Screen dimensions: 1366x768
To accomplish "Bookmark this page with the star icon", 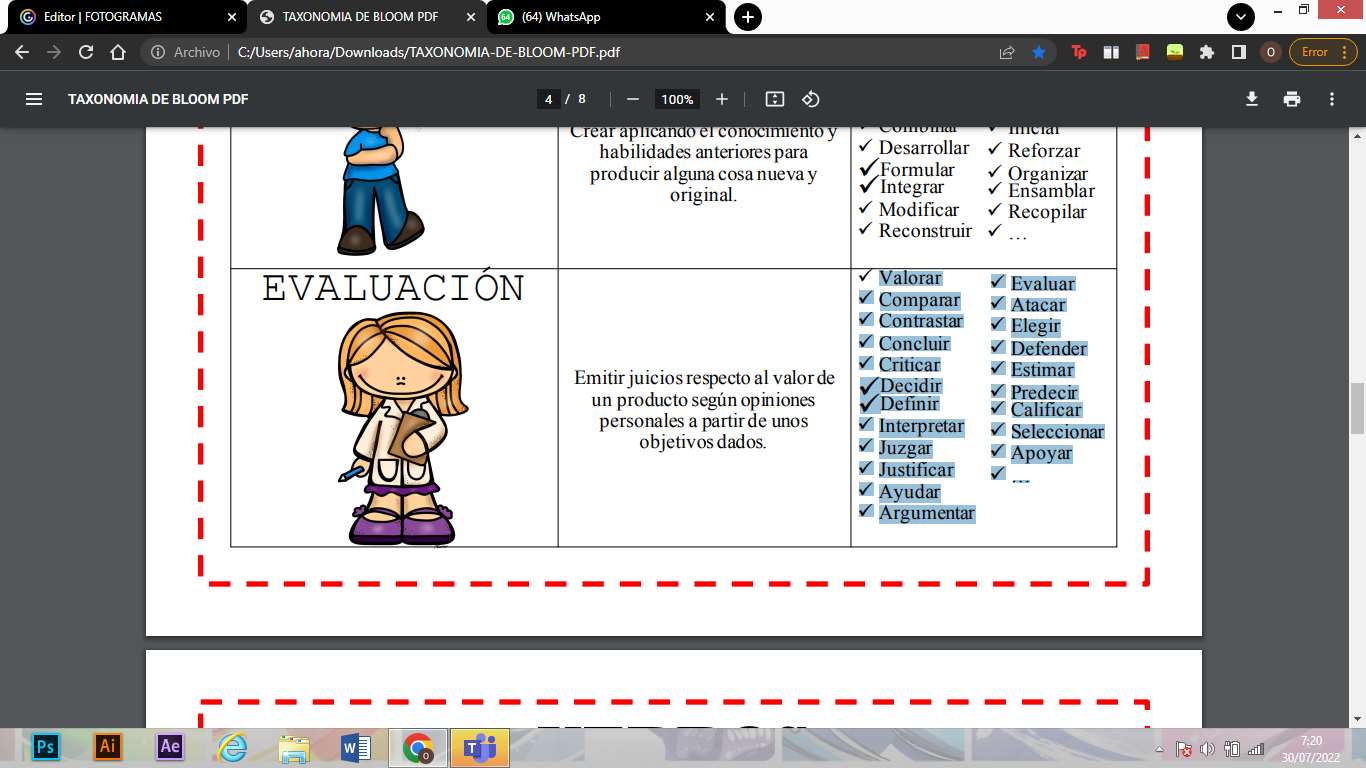I will 1039,52.
